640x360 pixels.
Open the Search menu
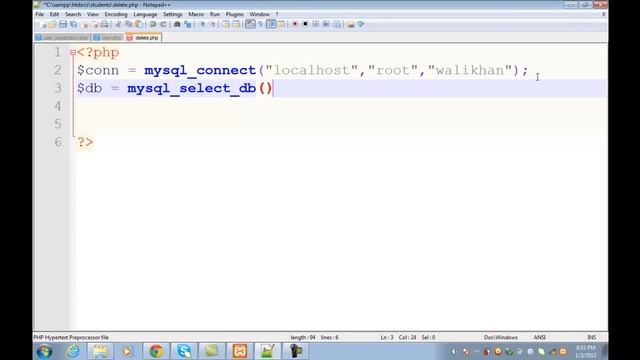(x=73, y=14)
